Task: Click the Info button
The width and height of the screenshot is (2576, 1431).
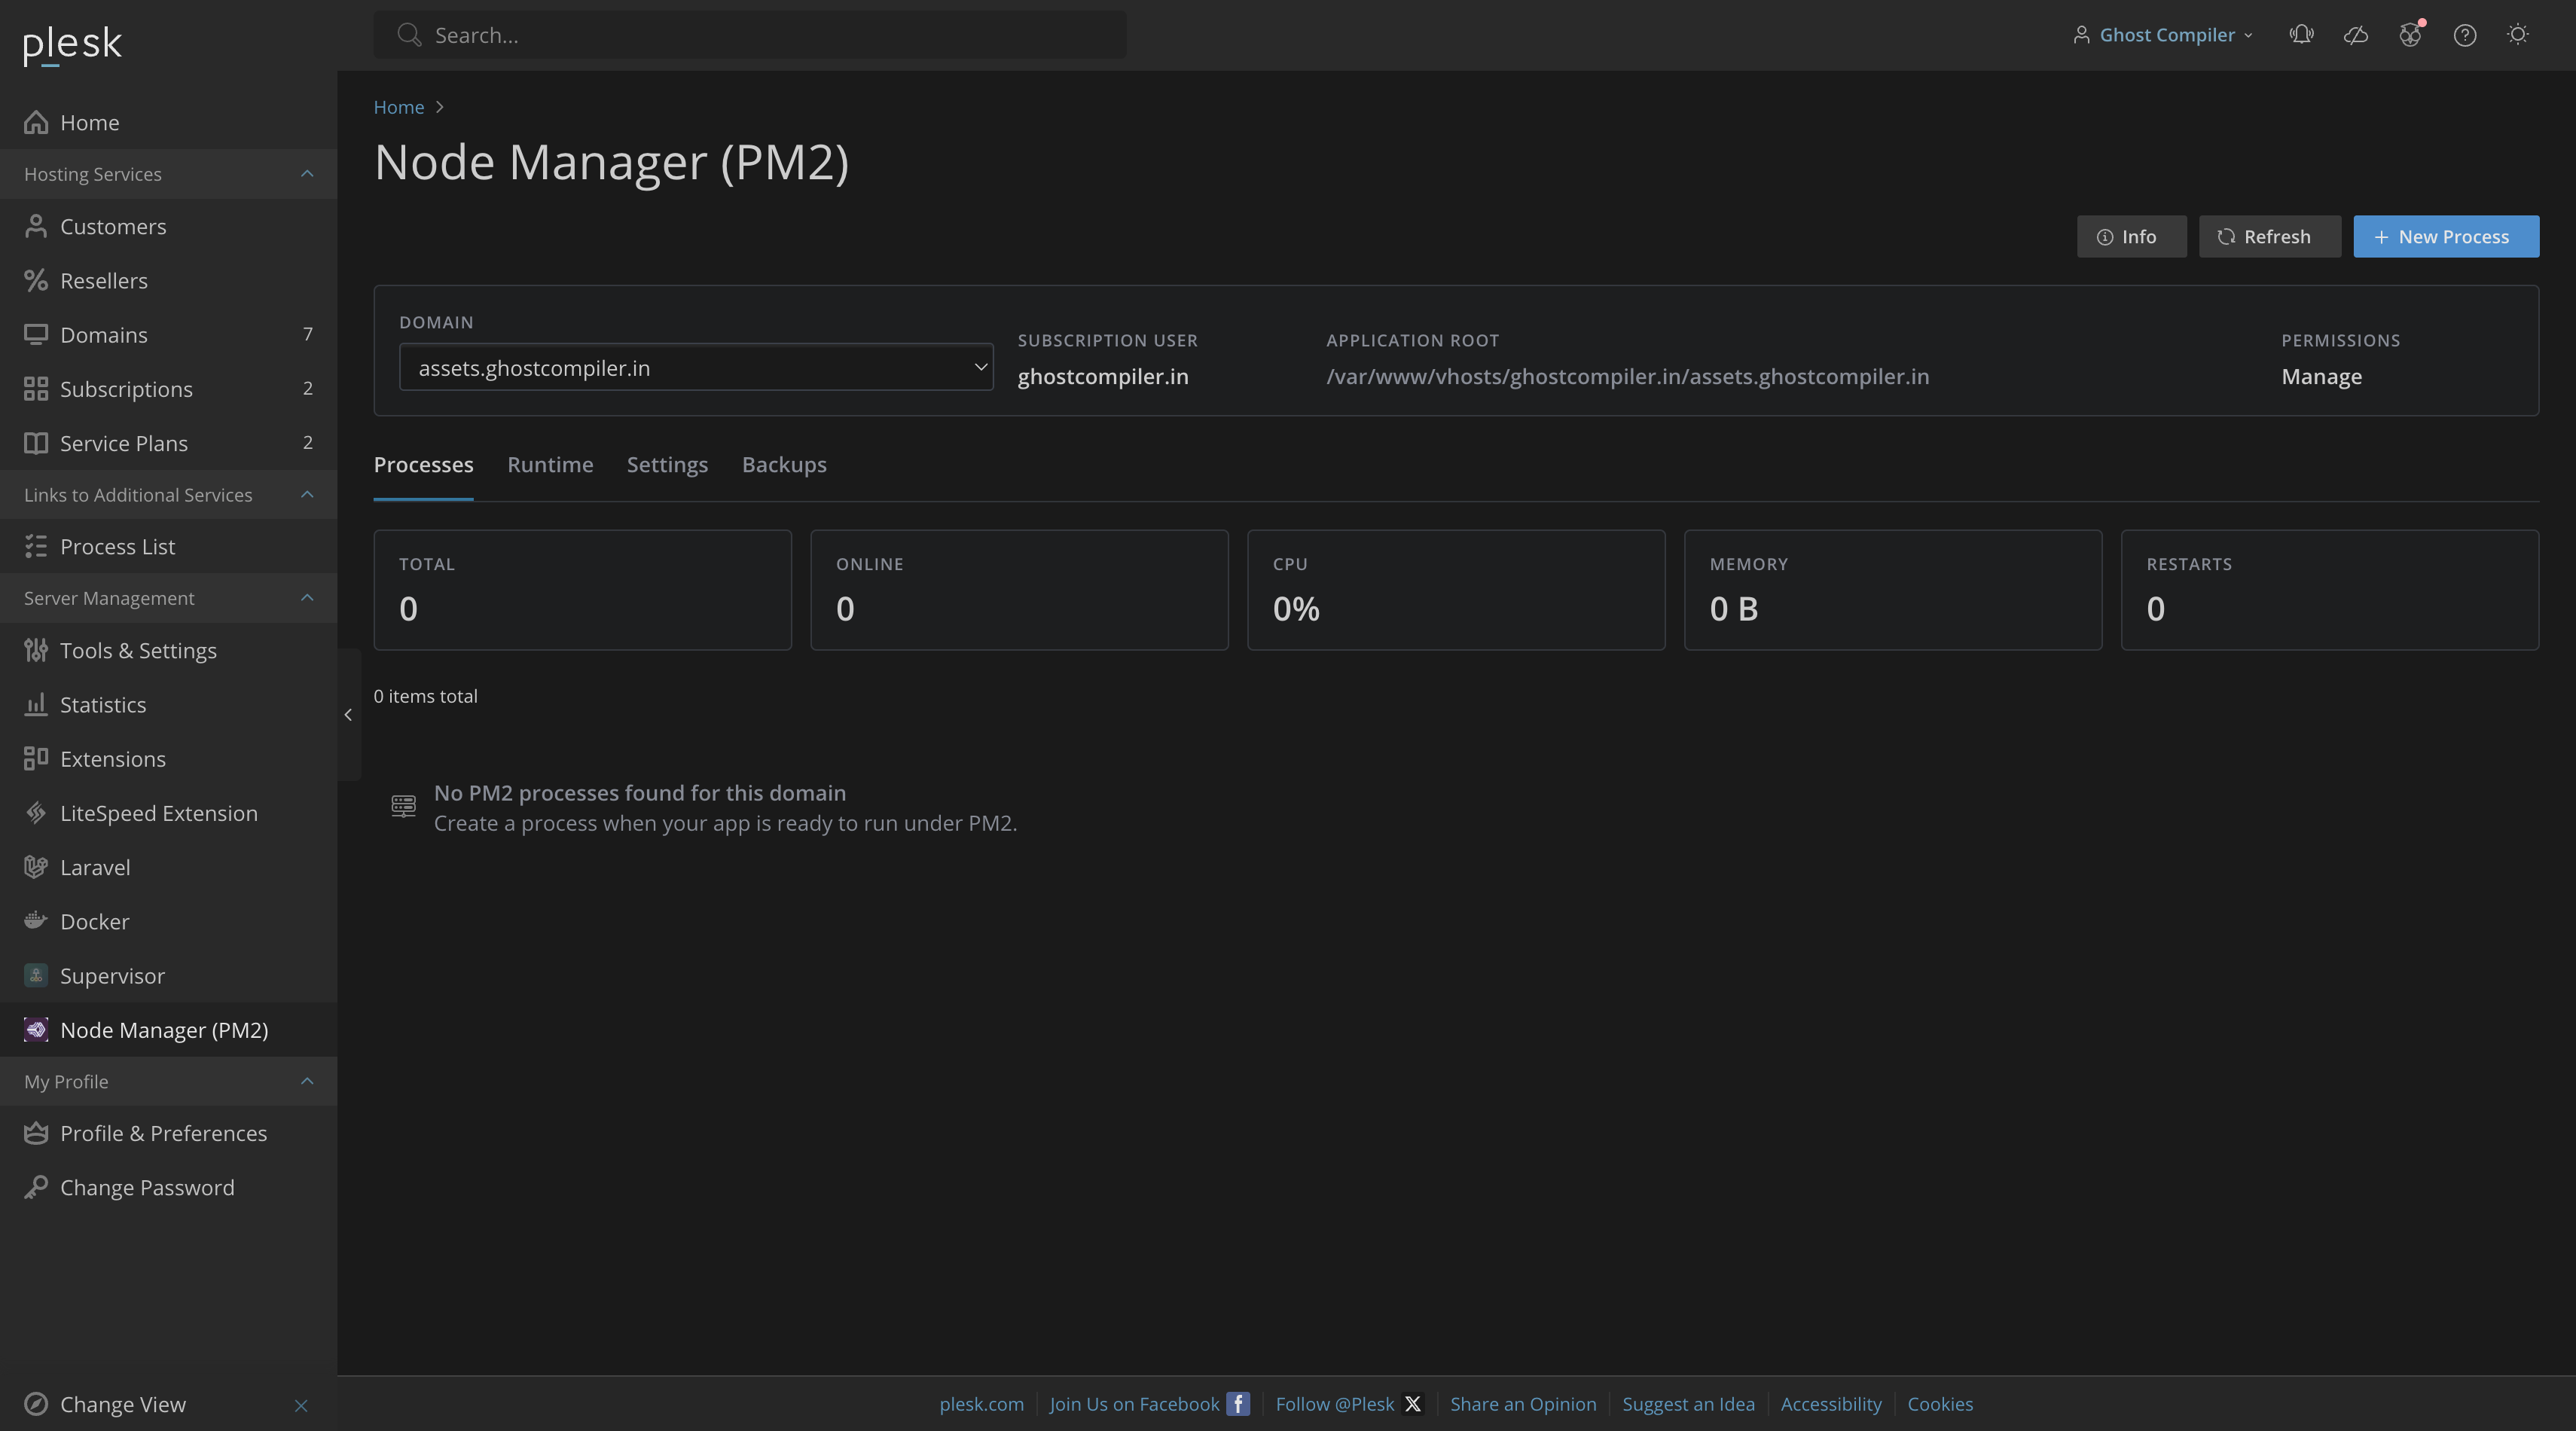Action: [2131, 237]
